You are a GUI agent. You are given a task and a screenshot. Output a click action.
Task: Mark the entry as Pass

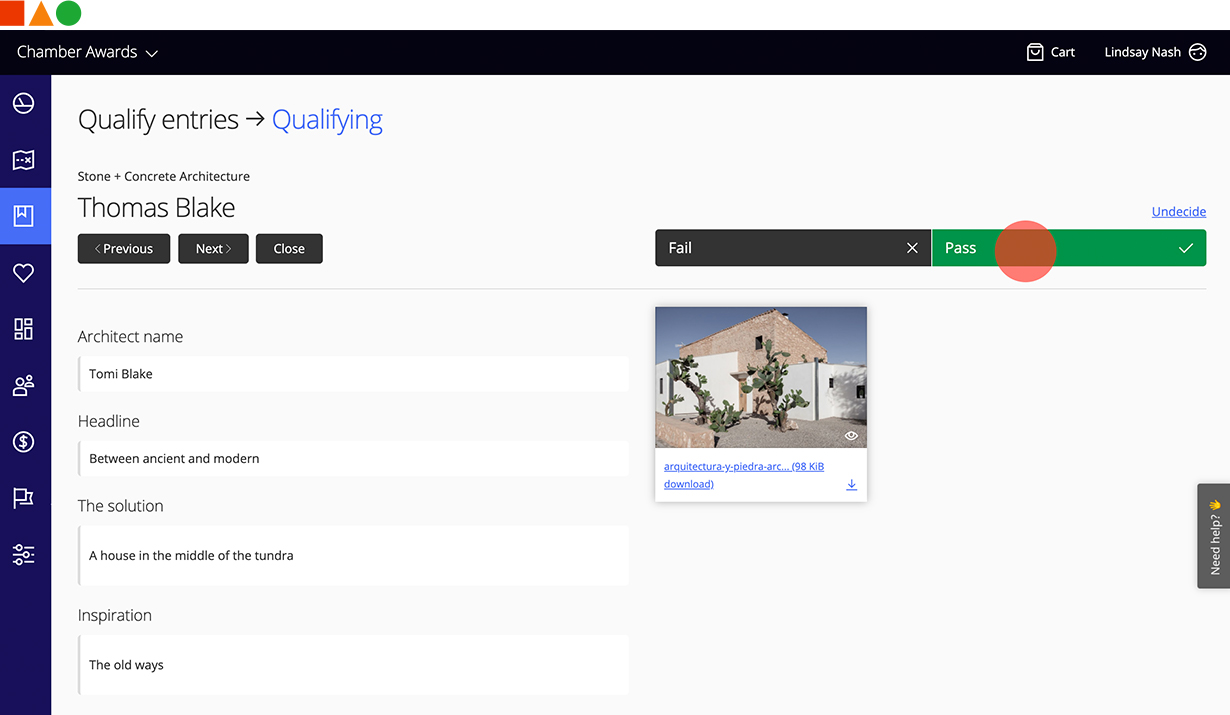pyautogui.click(x=1068, y=248)
